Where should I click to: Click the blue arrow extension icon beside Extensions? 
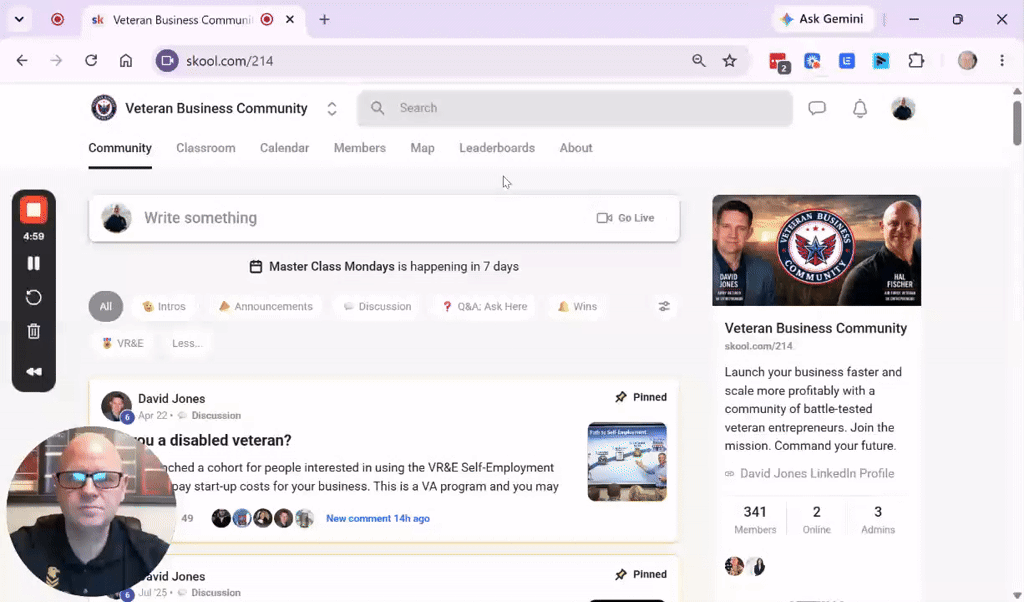click(x=881, y=61)
